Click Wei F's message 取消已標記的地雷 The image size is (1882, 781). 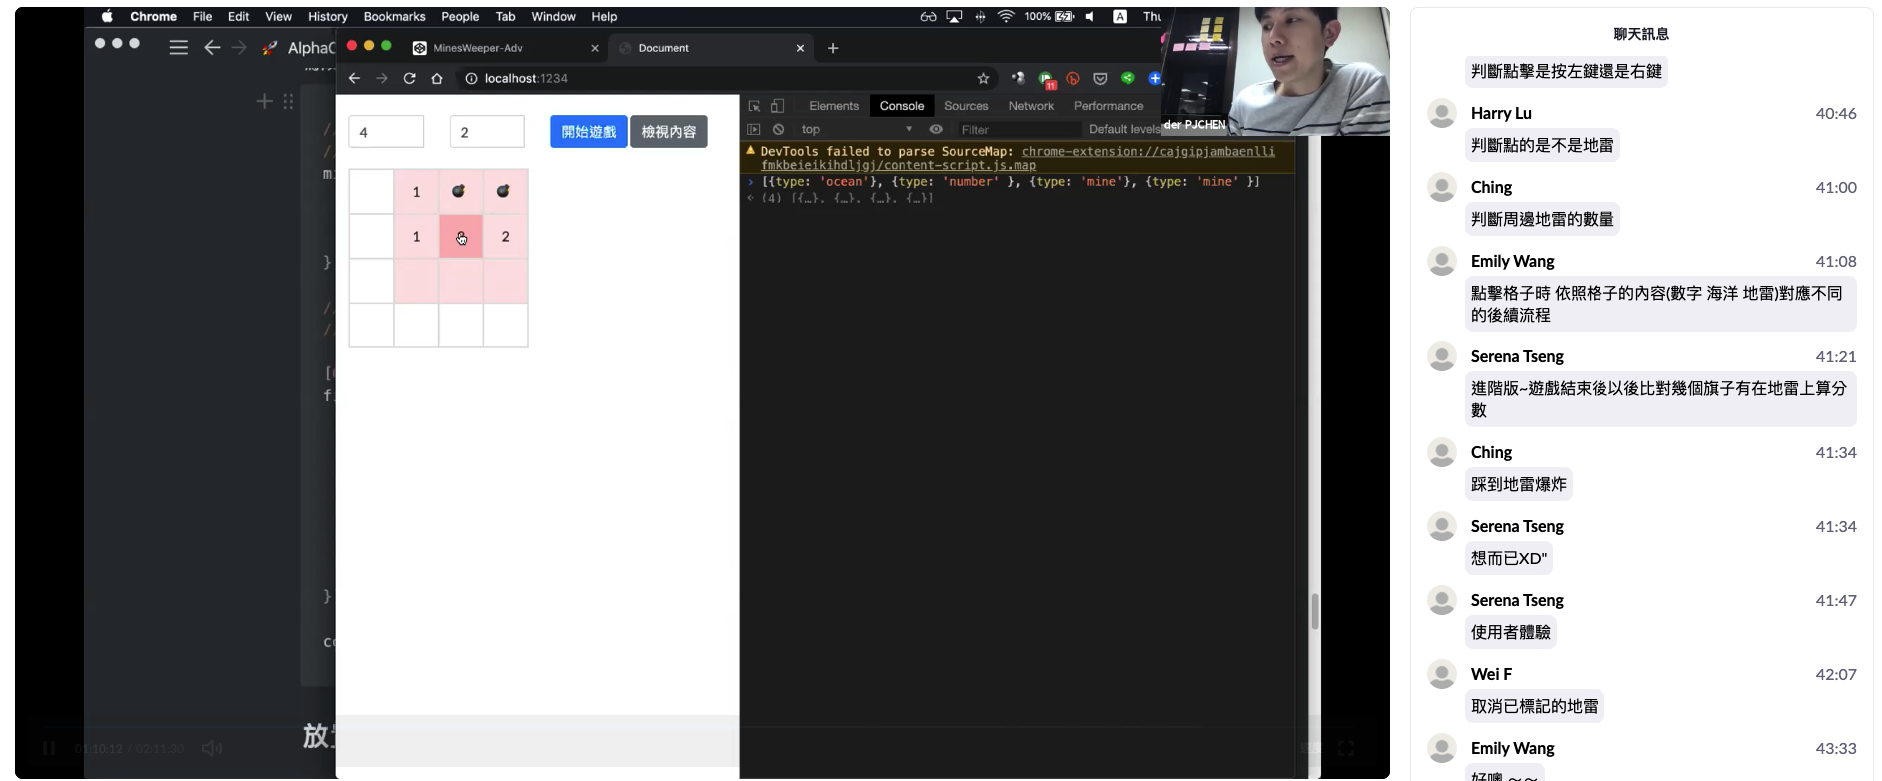1534,706
